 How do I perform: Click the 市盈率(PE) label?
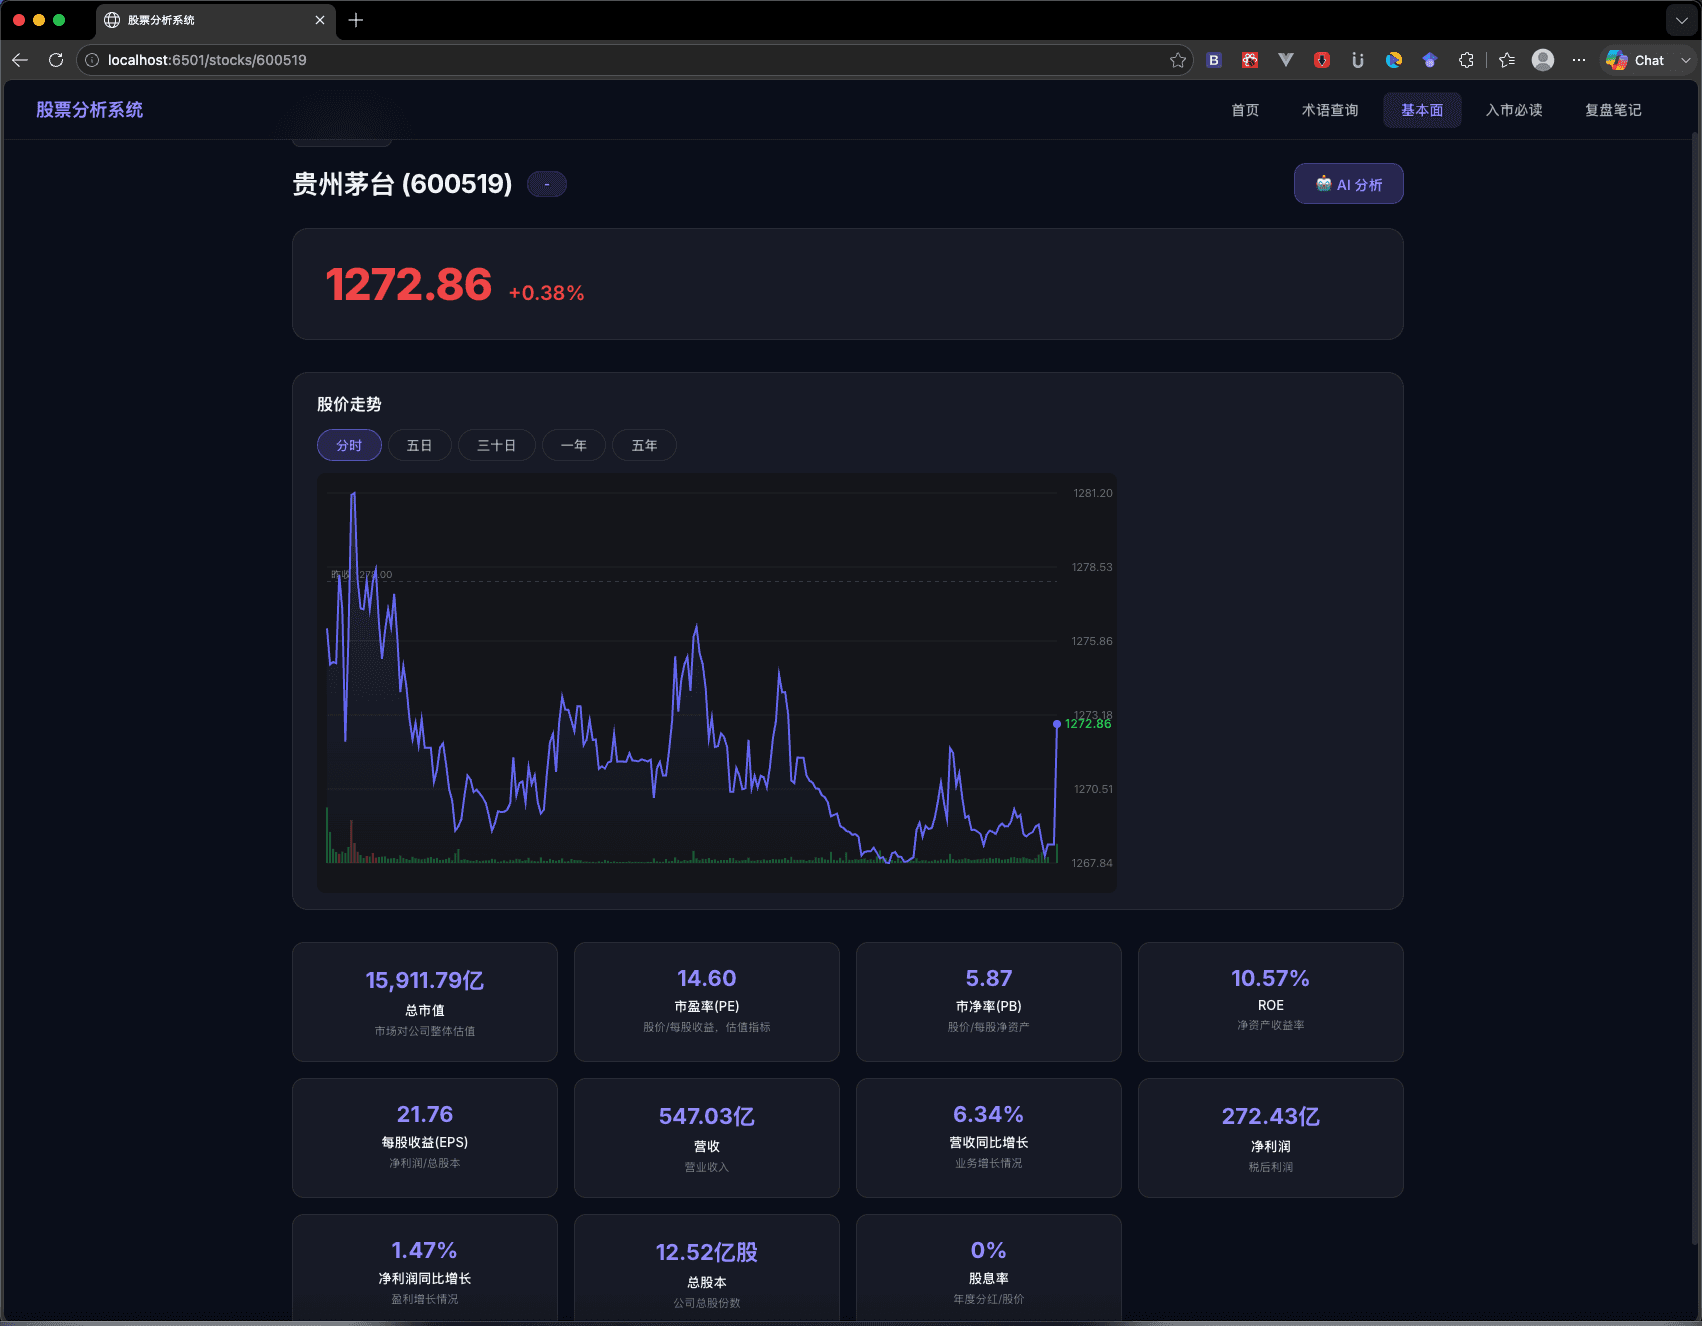coord(707,1006)
